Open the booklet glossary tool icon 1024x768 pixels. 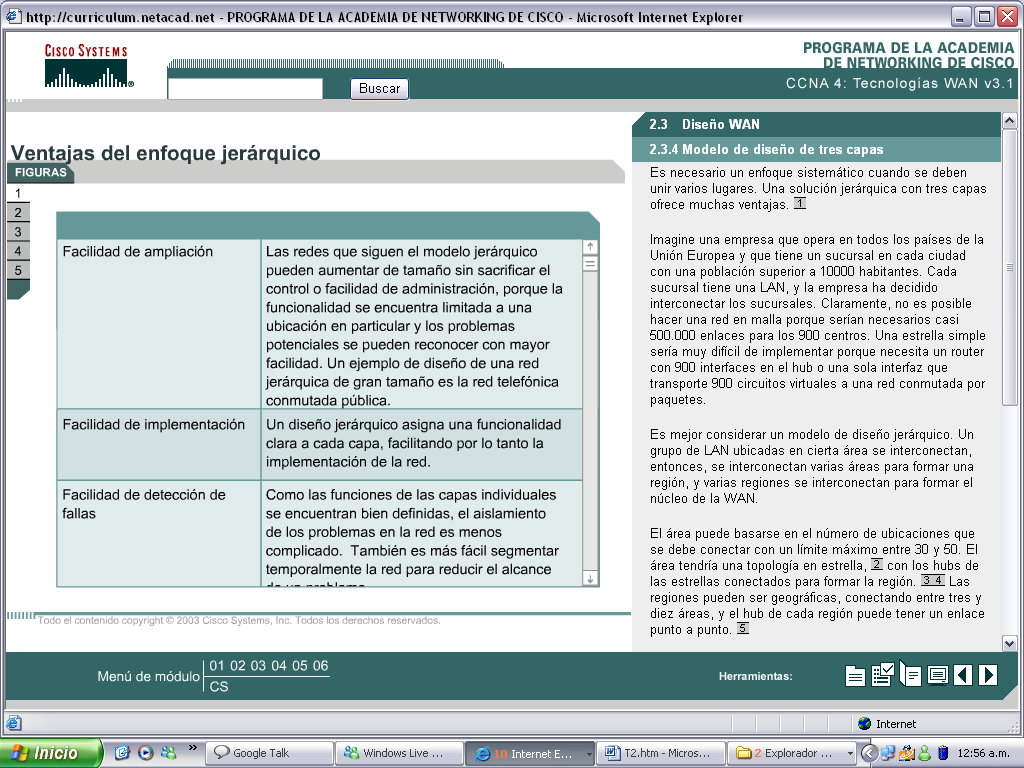tap(910, 674)
